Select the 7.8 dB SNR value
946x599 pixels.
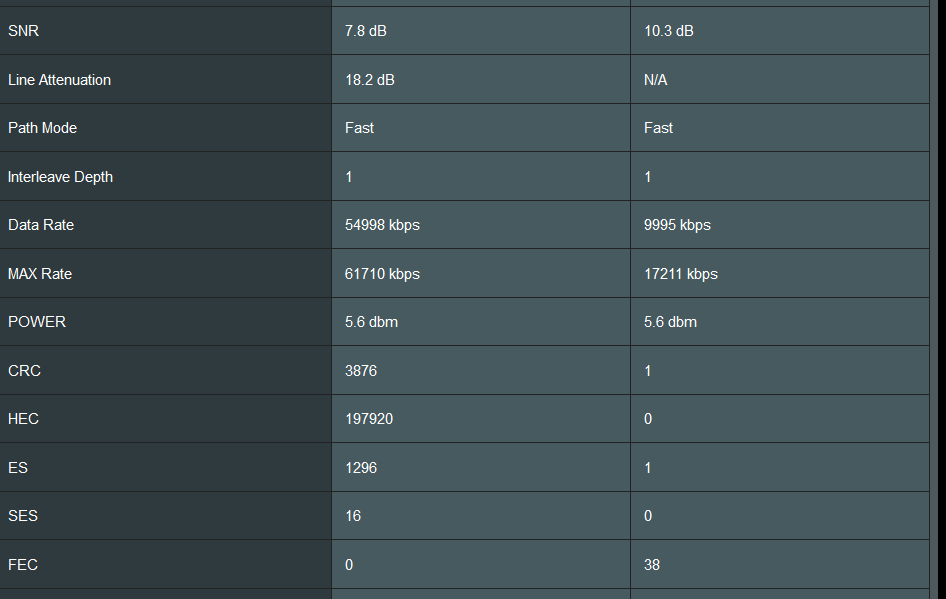pyautogui.click(x=366, y=31)
